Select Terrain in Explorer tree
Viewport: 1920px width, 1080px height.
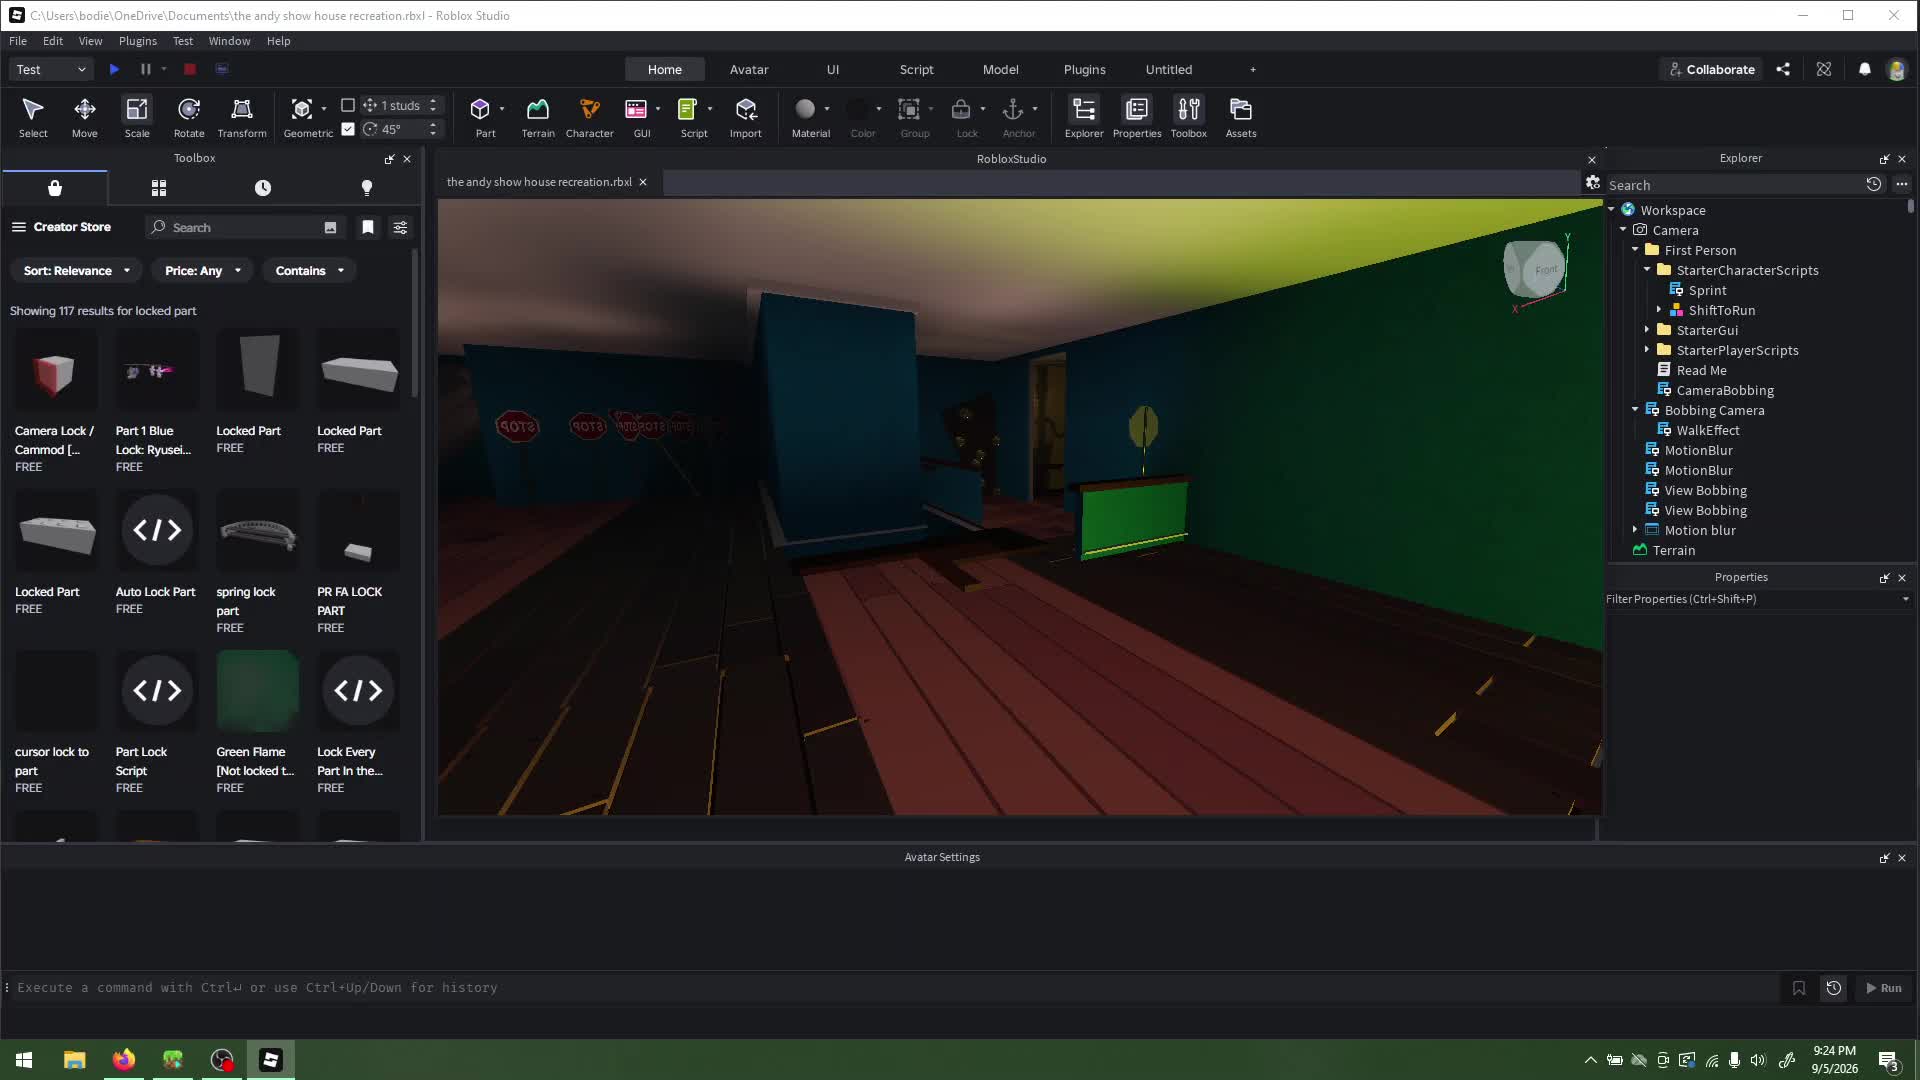click(1673, 550)
